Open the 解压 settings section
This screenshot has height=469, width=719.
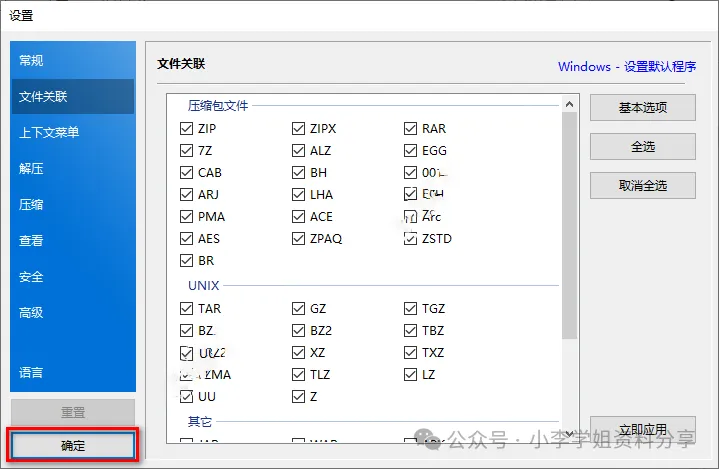73,169
